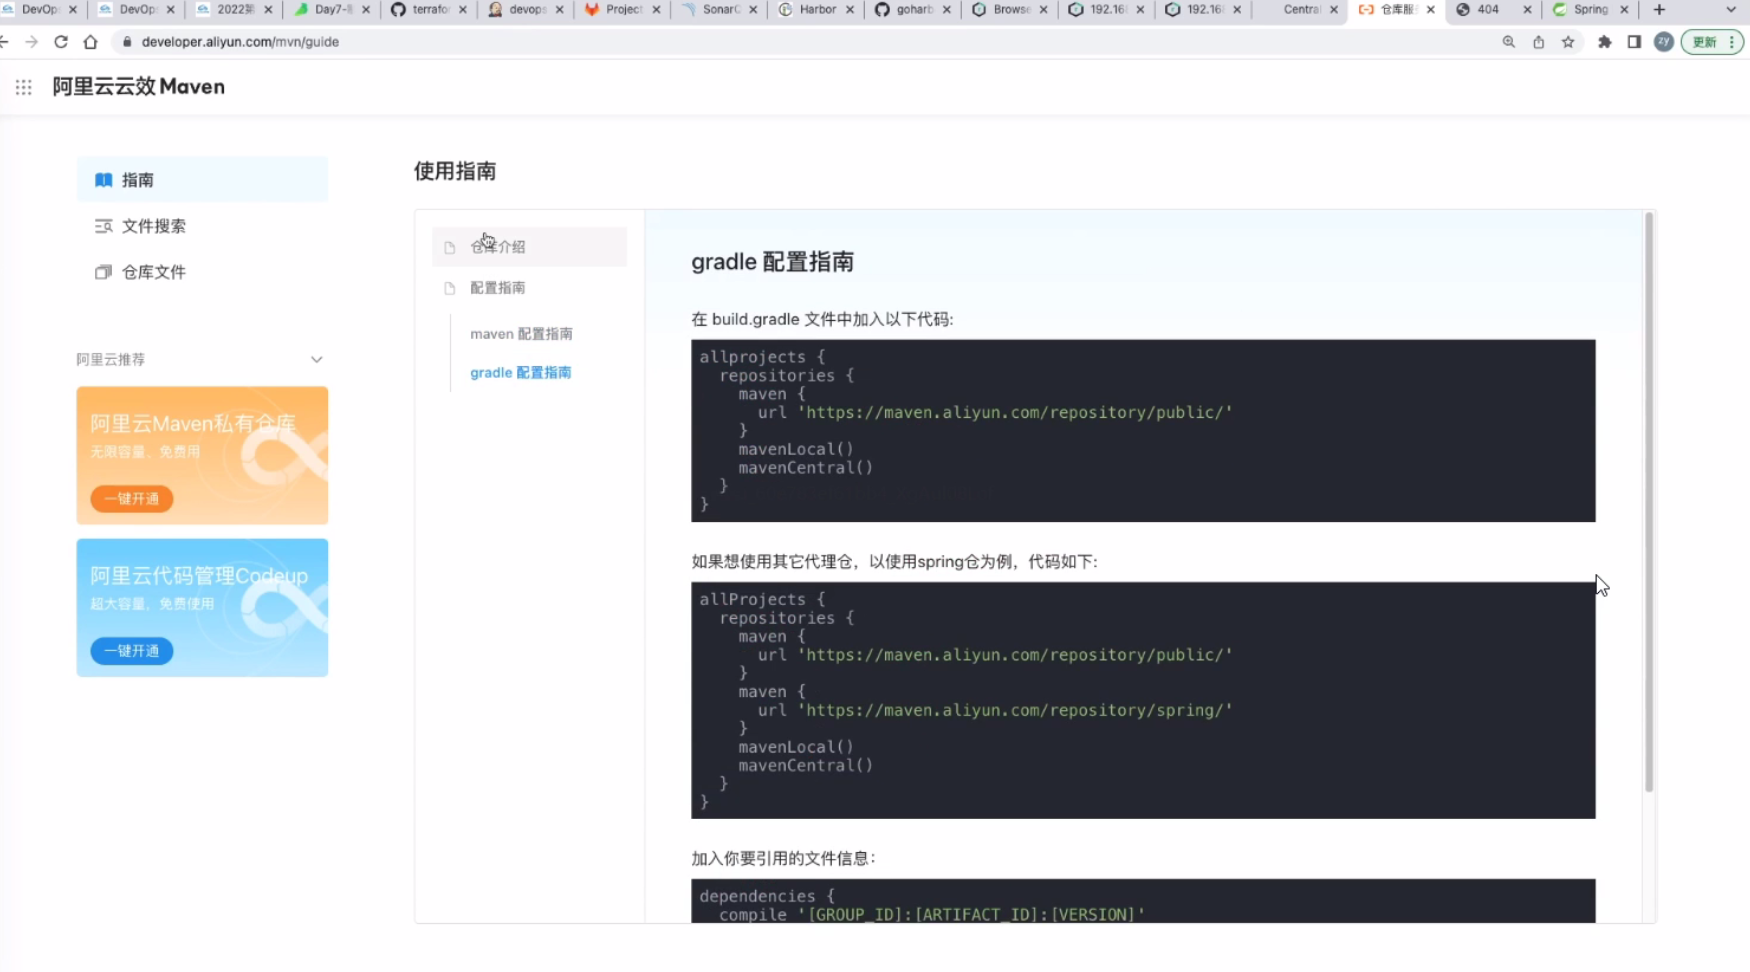The width and height of the screenshot is (1750, 972).
Task: Click the site lock icon
Action: point(127,42)
